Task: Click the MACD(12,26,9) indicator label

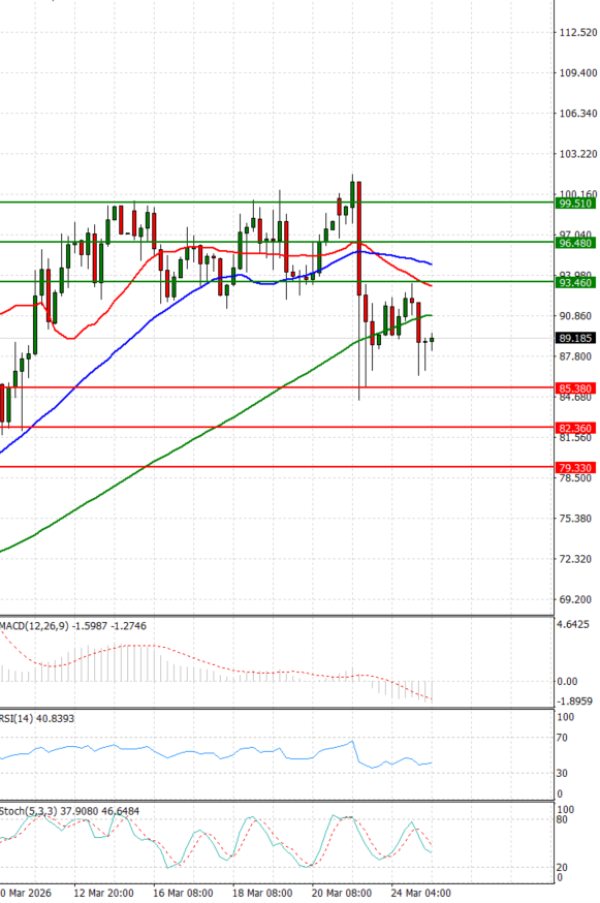Action: click(x=32, y=626)
